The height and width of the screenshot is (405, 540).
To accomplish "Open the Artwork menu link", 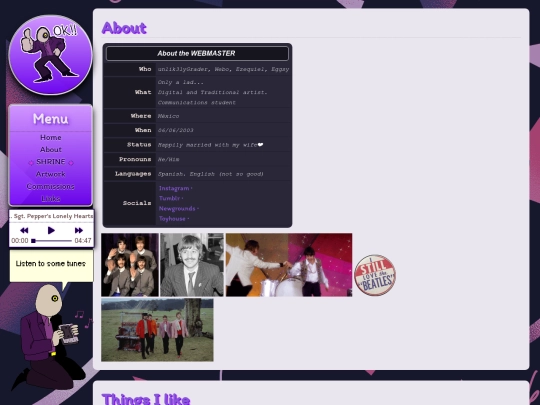I will (51, 174).
